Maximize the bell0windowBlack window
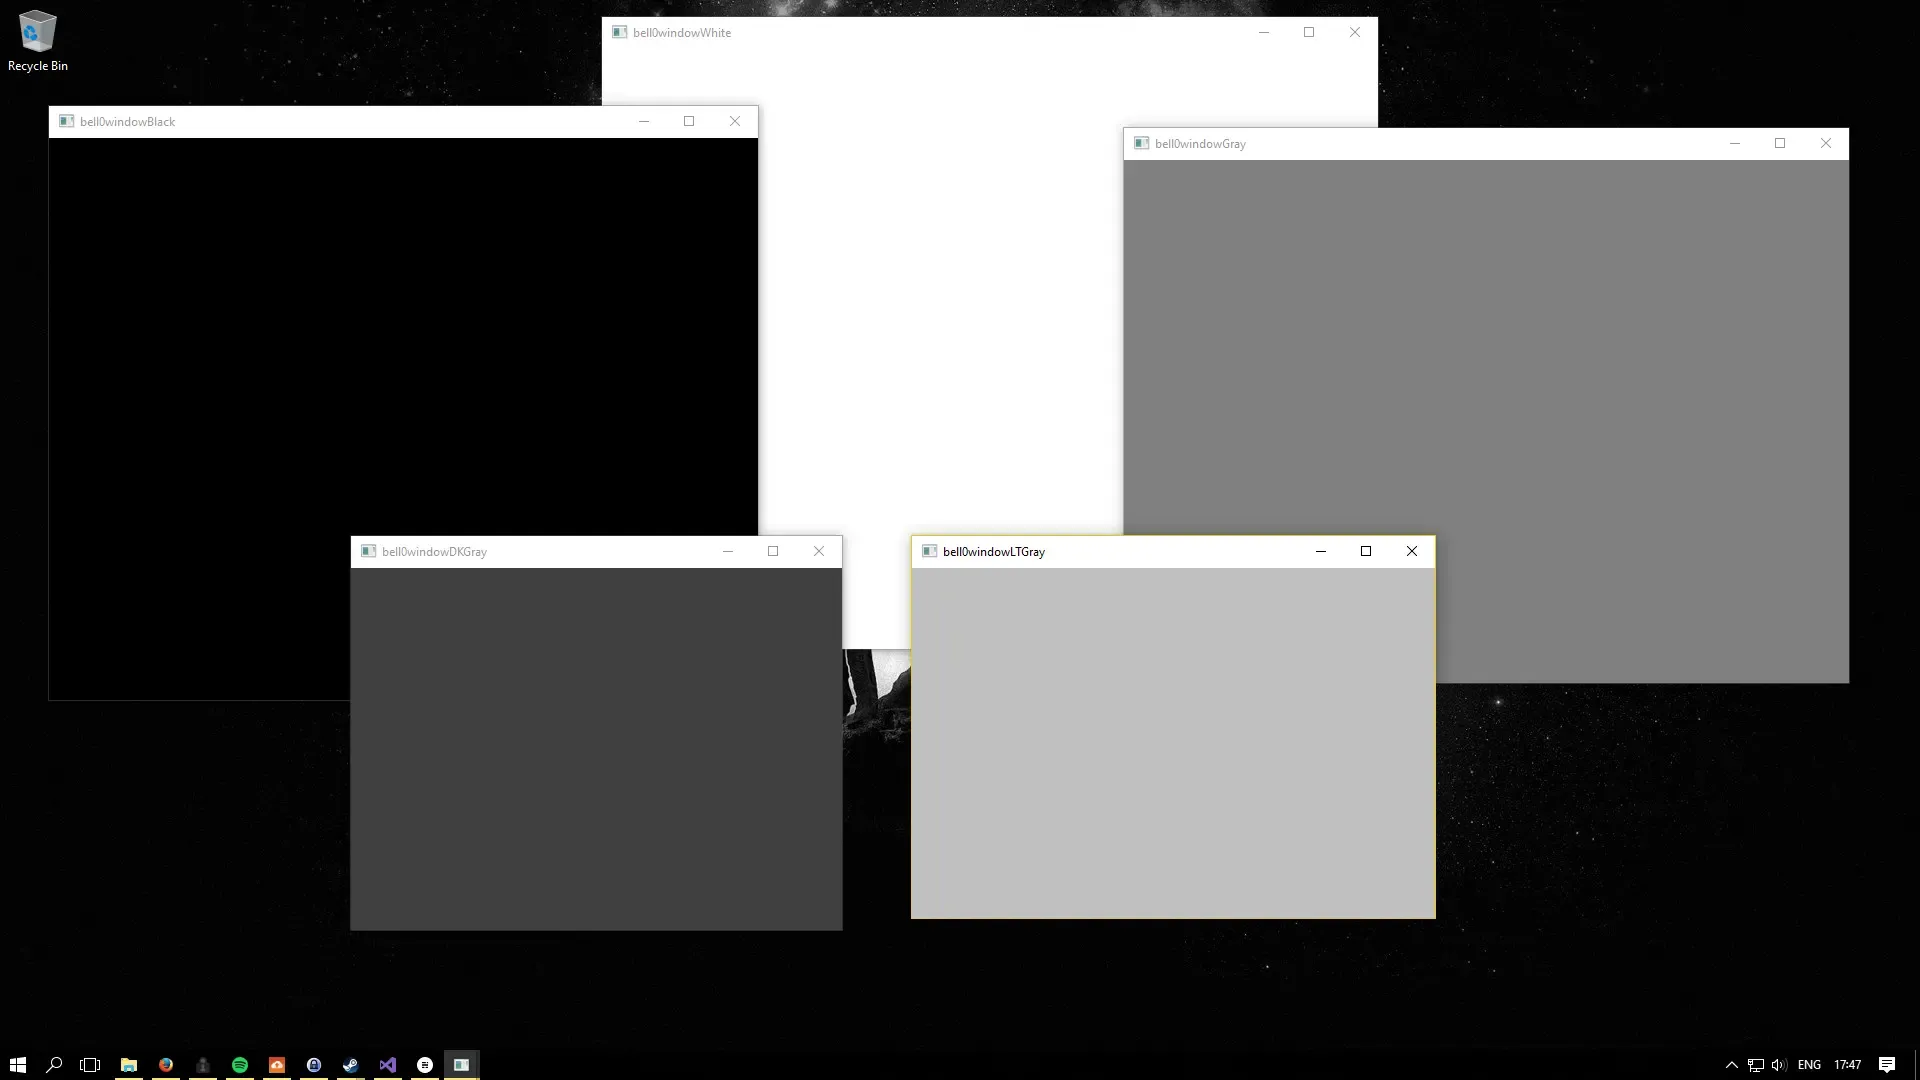 tap(689, 121)
